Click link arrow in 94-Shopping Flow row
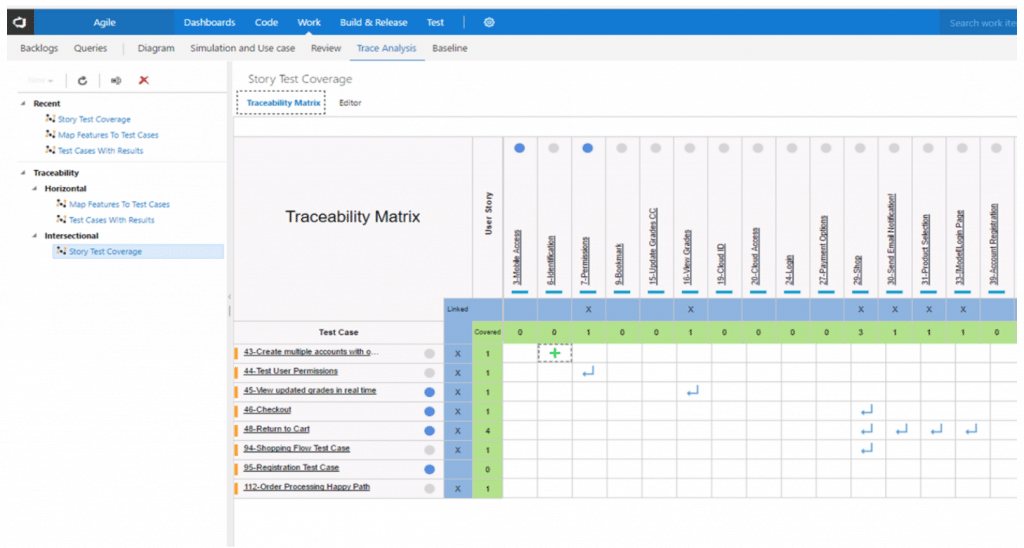This screenshot has height=548, width=1024. pos(867,449)
